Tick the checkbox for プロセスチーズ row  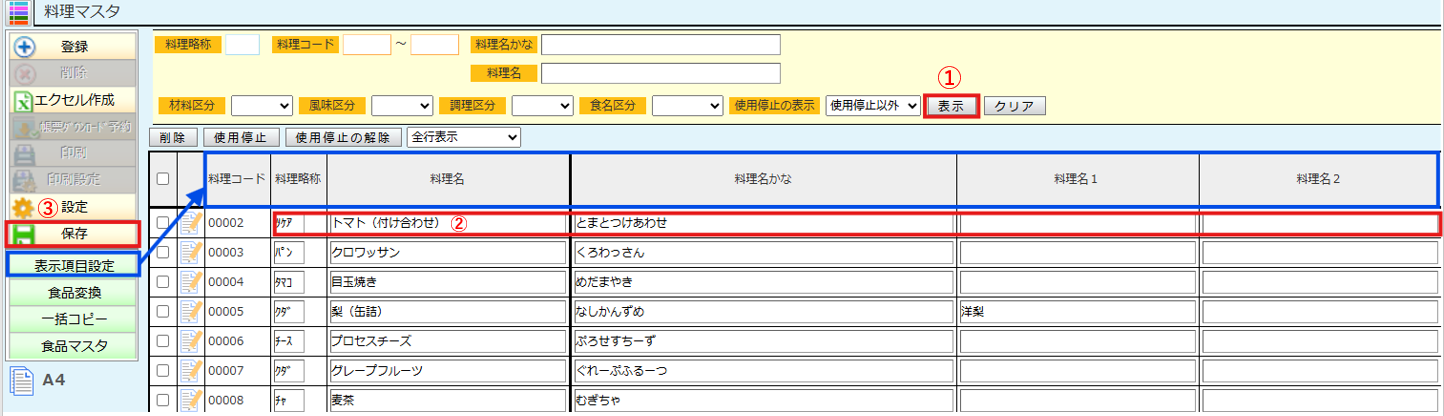pyautogui.click(x=163, y=340)
